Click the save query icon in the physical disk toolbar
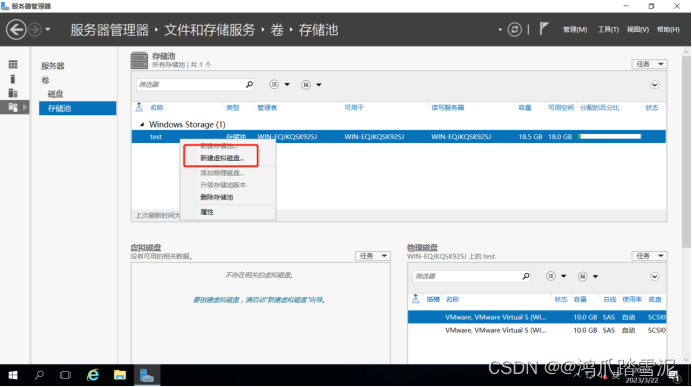This screenshot has width=692, height=387. (x=583, y=276)
